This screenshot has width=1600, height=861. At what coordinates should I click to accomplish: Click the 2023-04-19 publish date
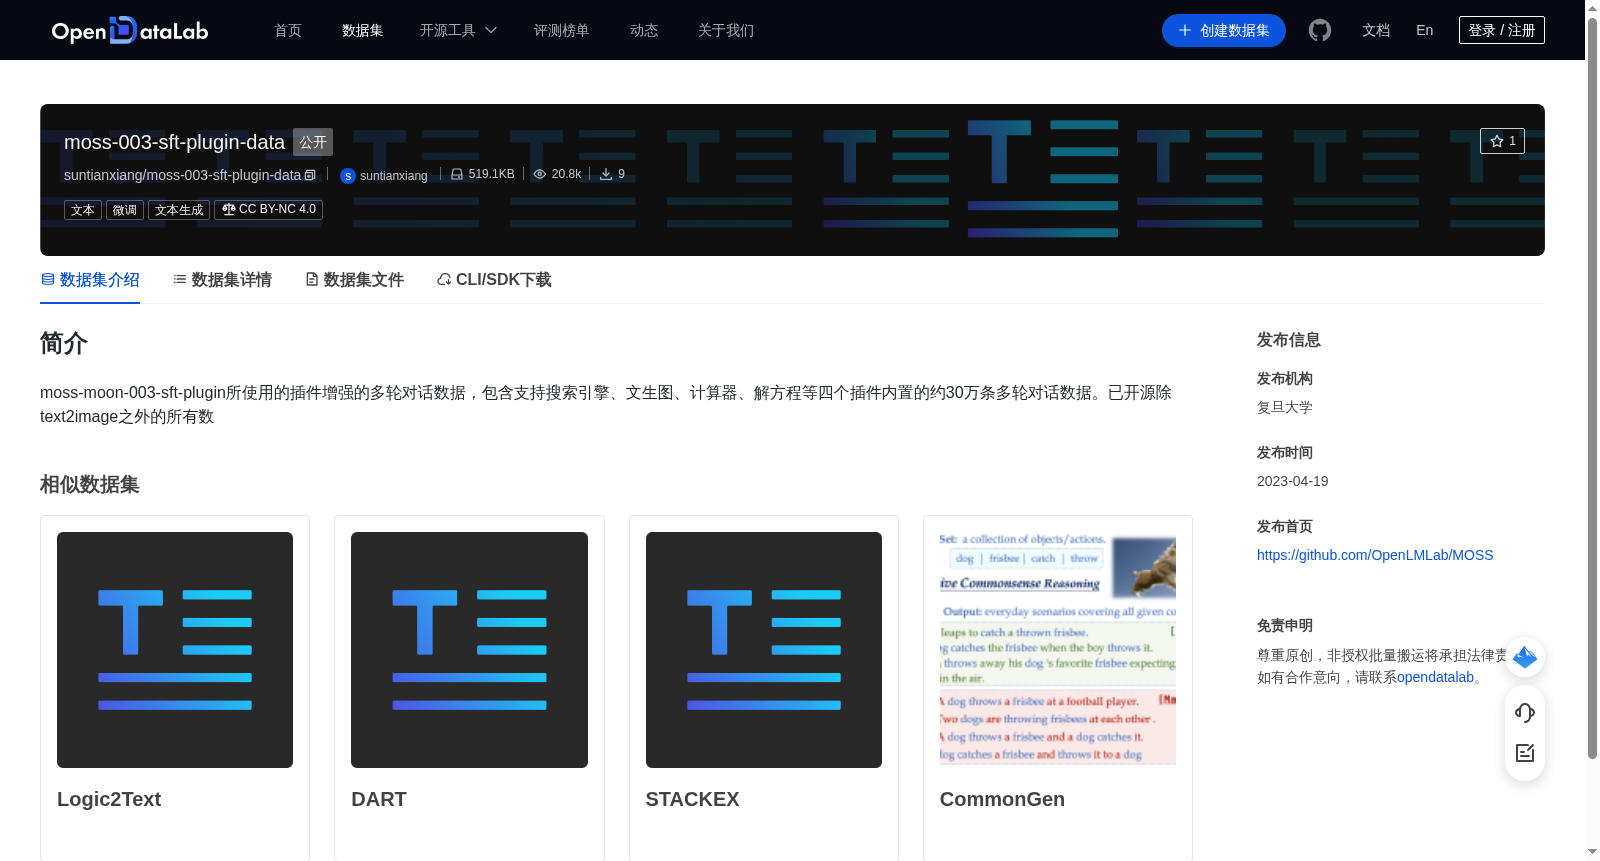[x=1293, y=481]
